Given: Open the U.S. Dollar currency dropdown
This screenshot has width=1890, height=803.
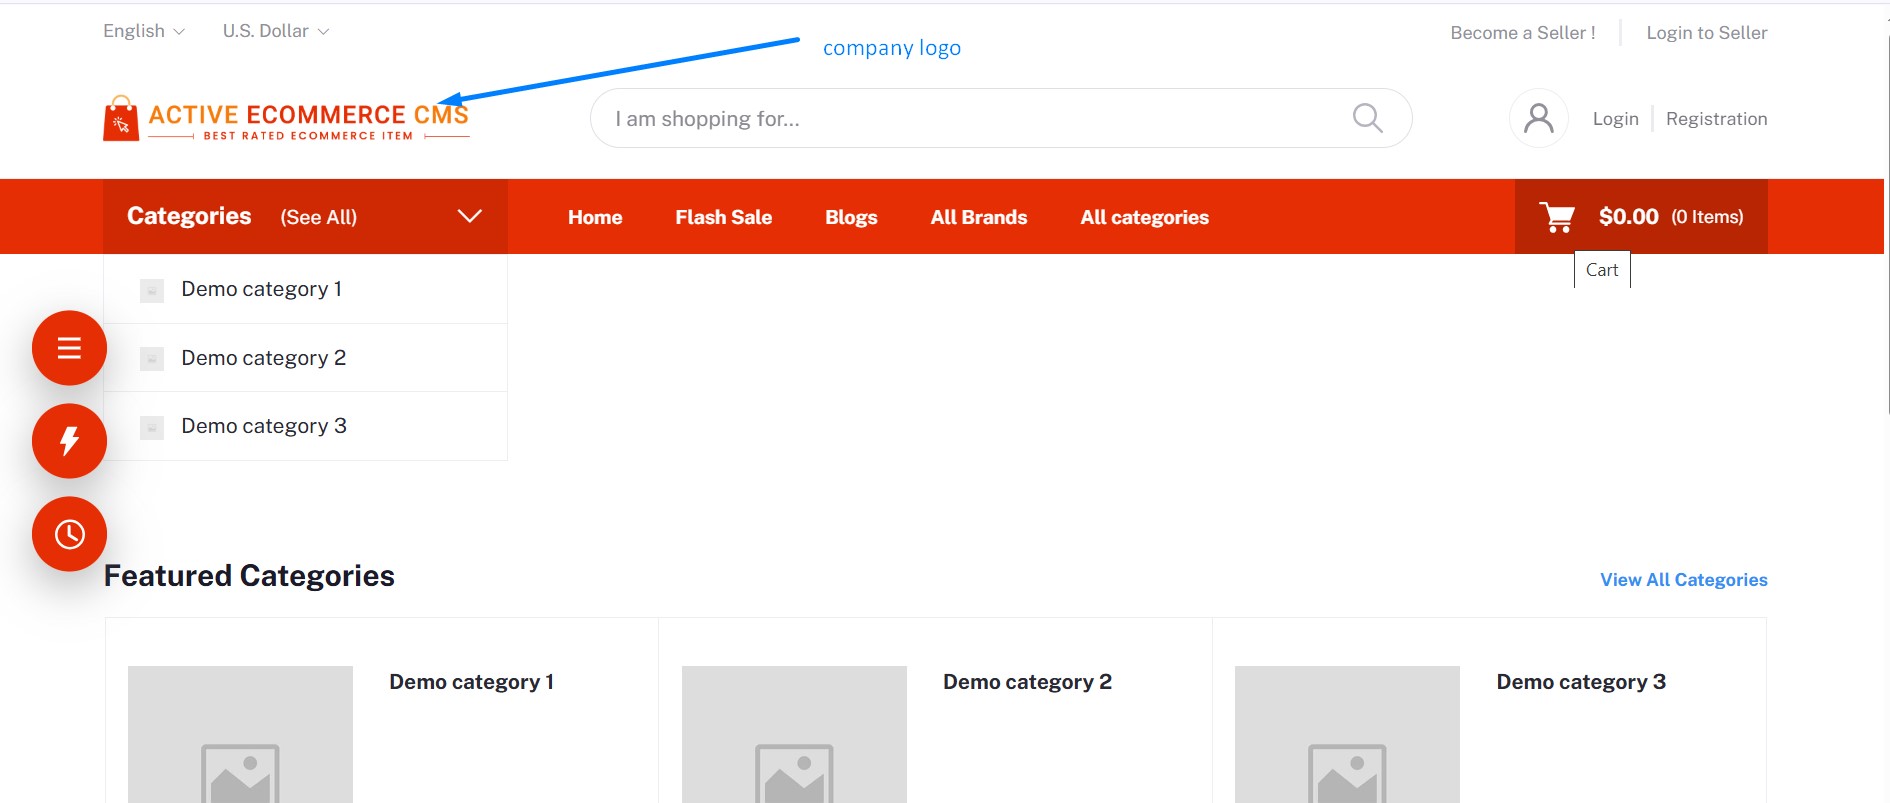Looking at the screenshot, I should tap(275, 31).
